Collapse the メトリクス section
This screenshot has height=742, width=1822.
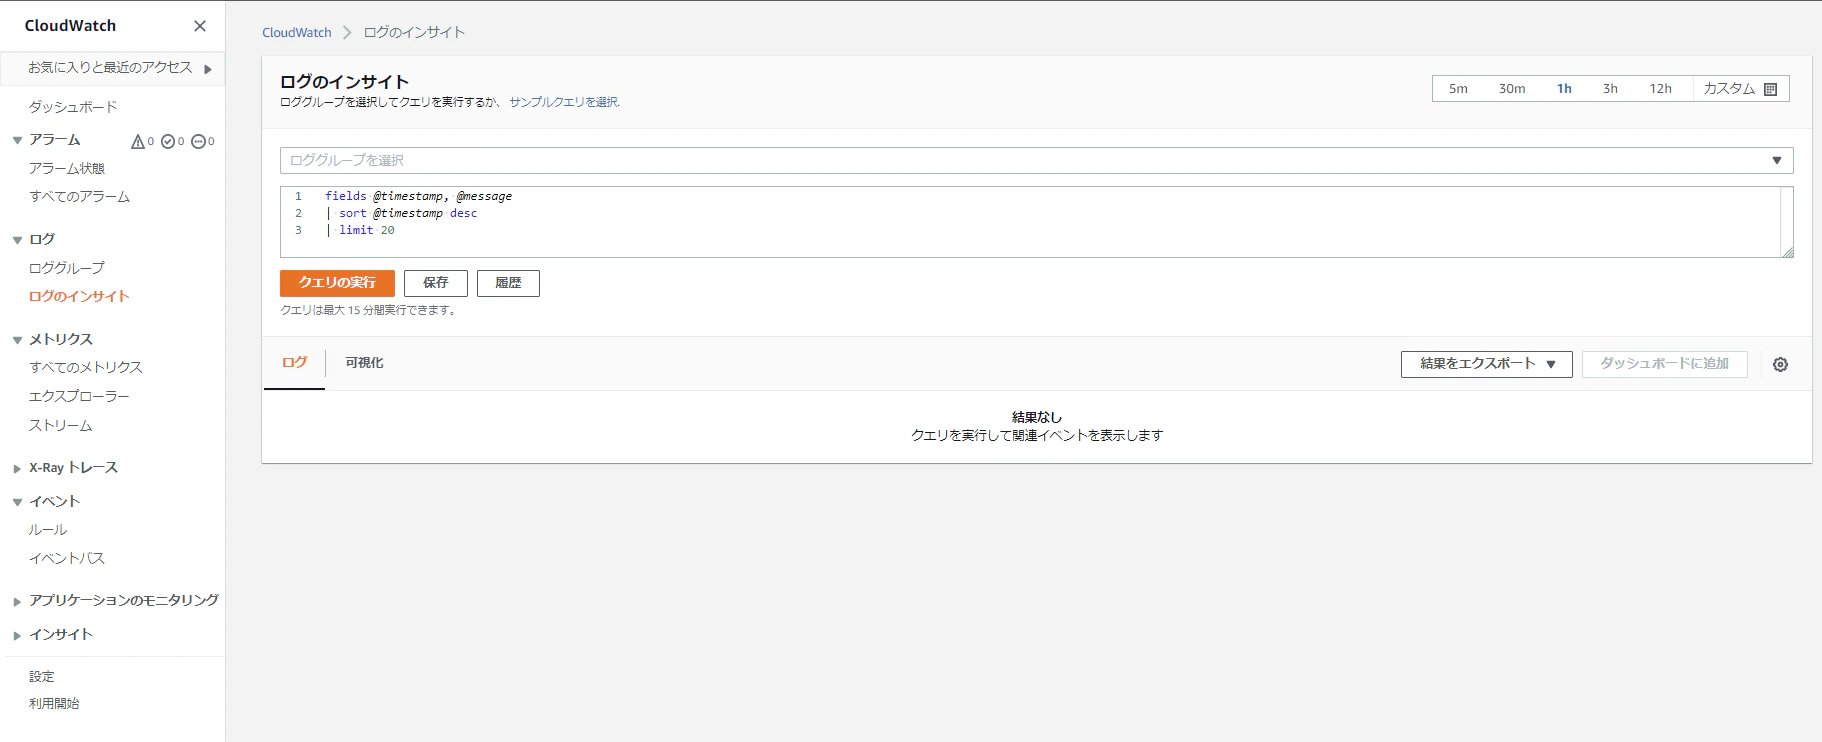tap(17, 340)
